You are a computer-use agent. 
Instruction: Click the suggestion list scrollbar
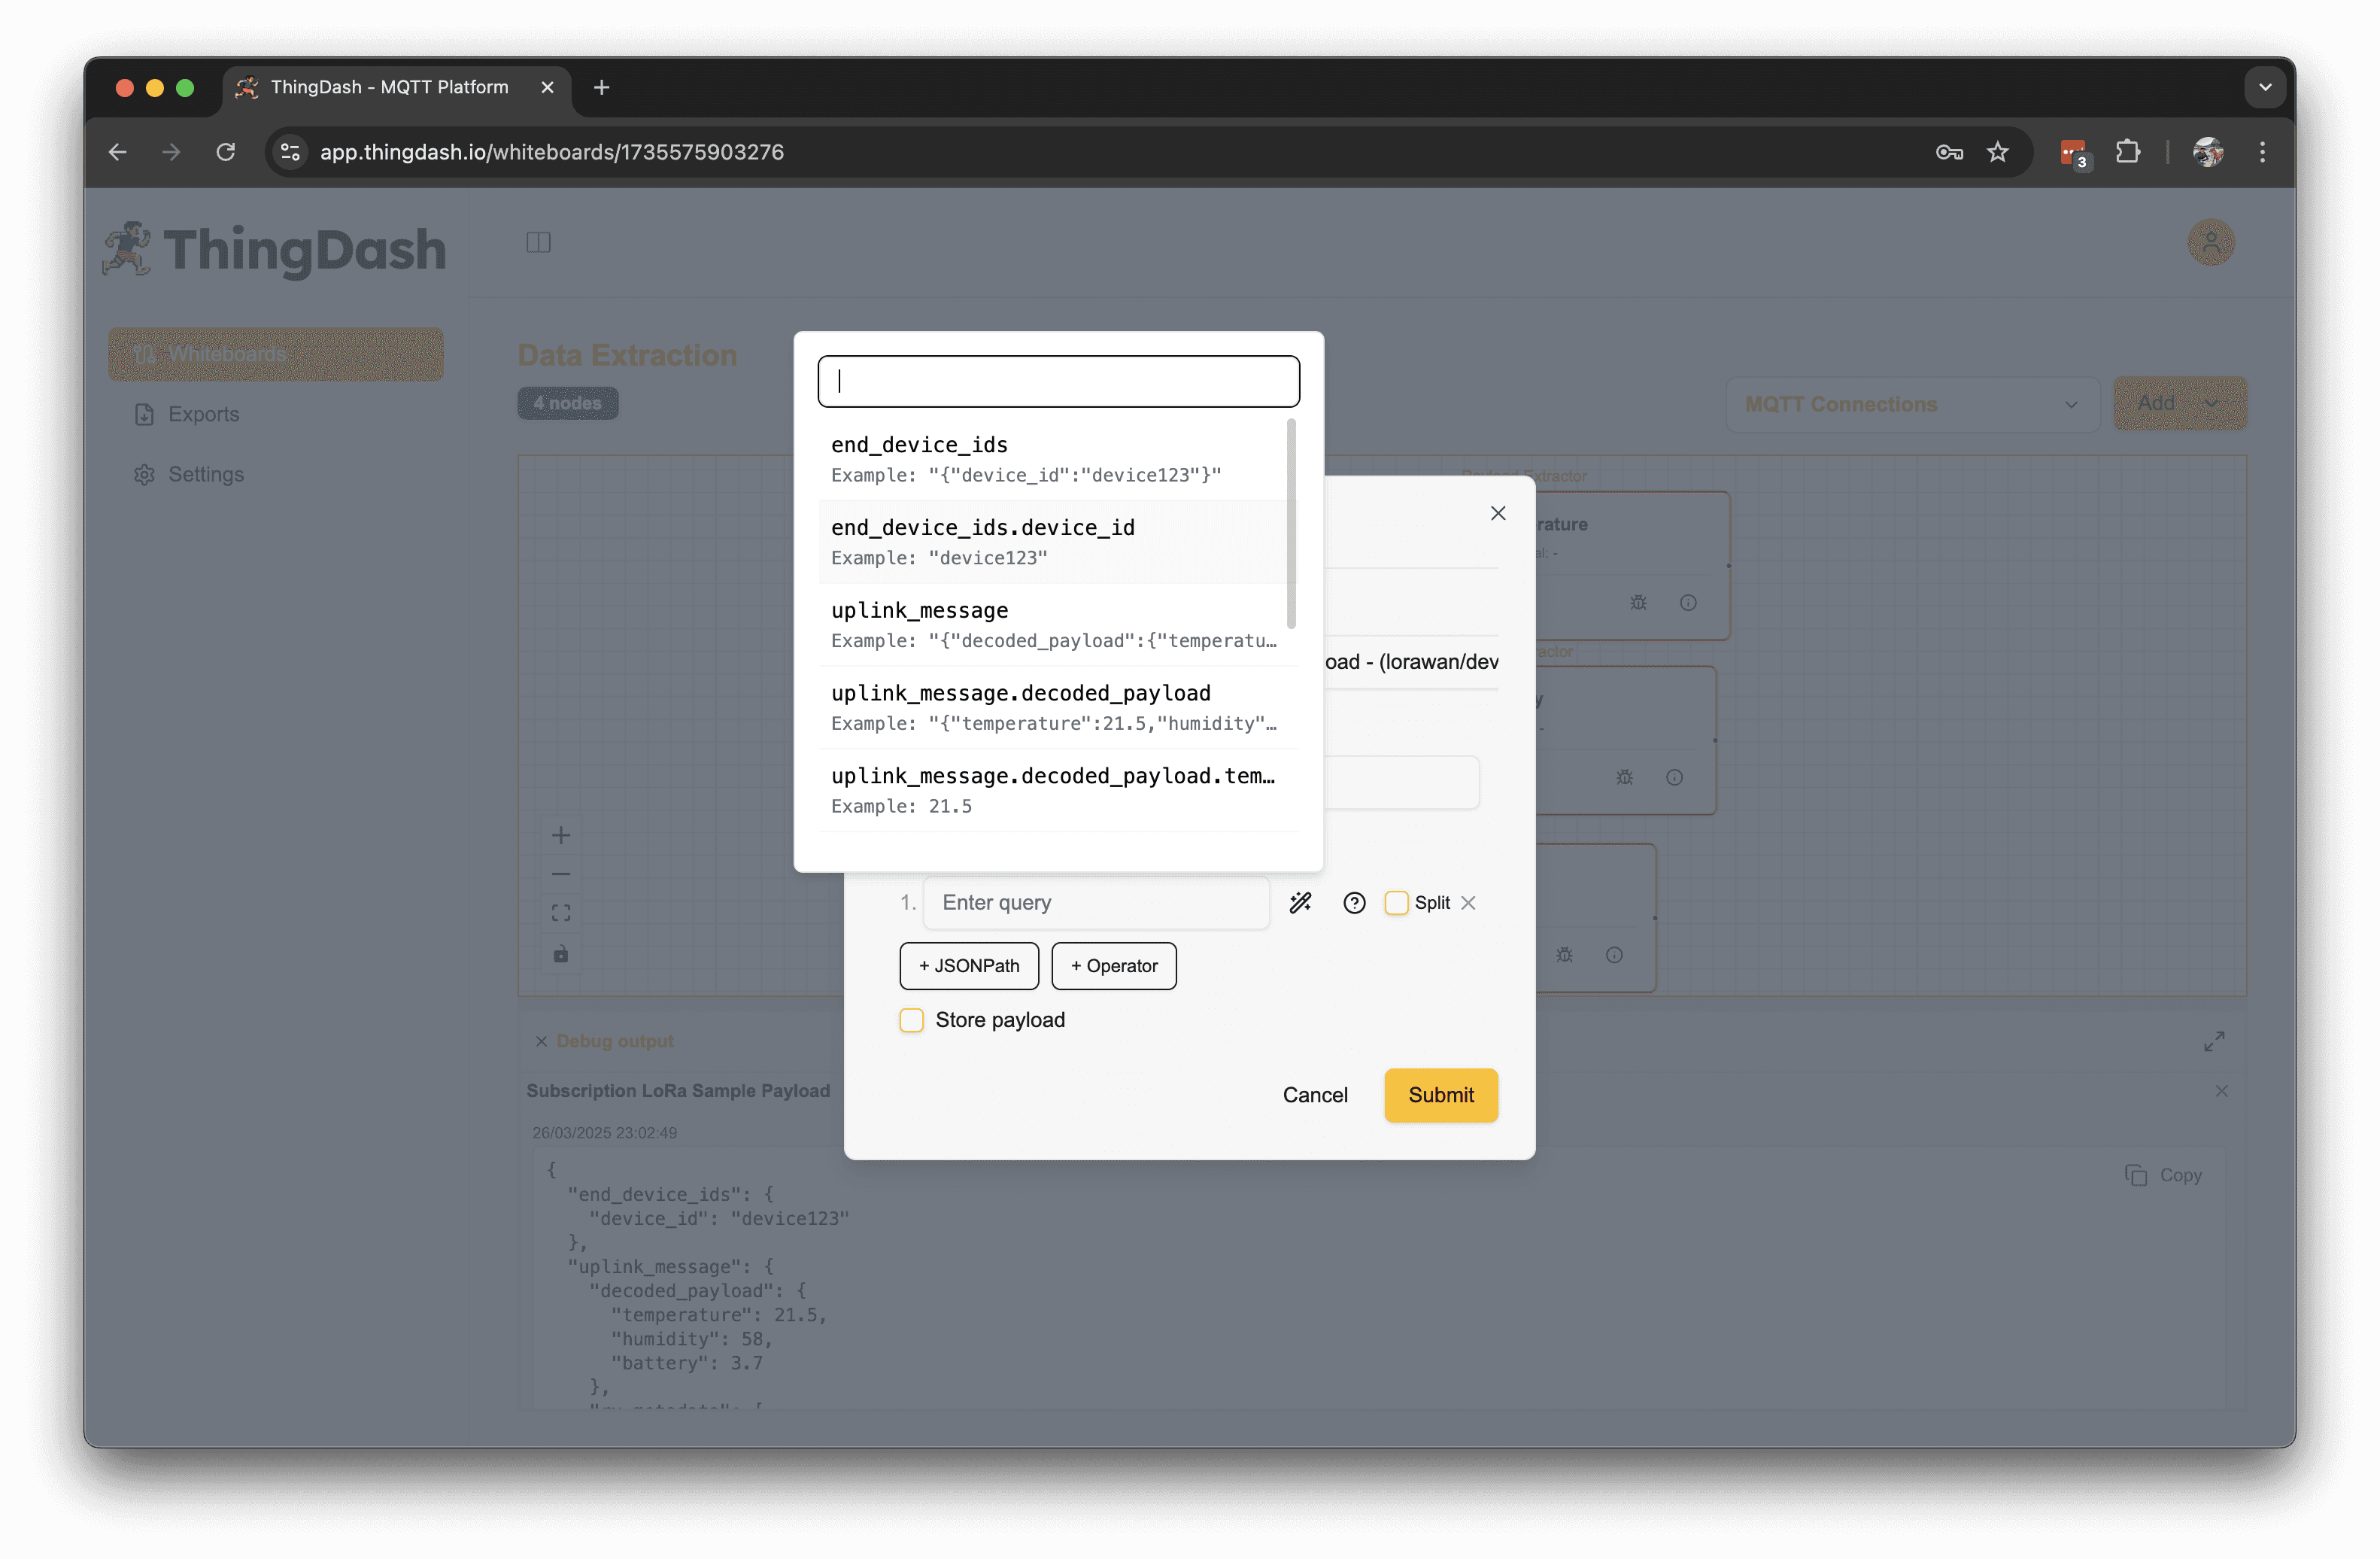point(1291,524)
